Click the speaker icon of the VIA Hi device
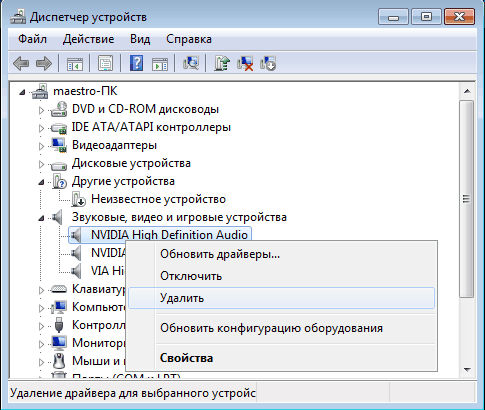 point(76,271)
